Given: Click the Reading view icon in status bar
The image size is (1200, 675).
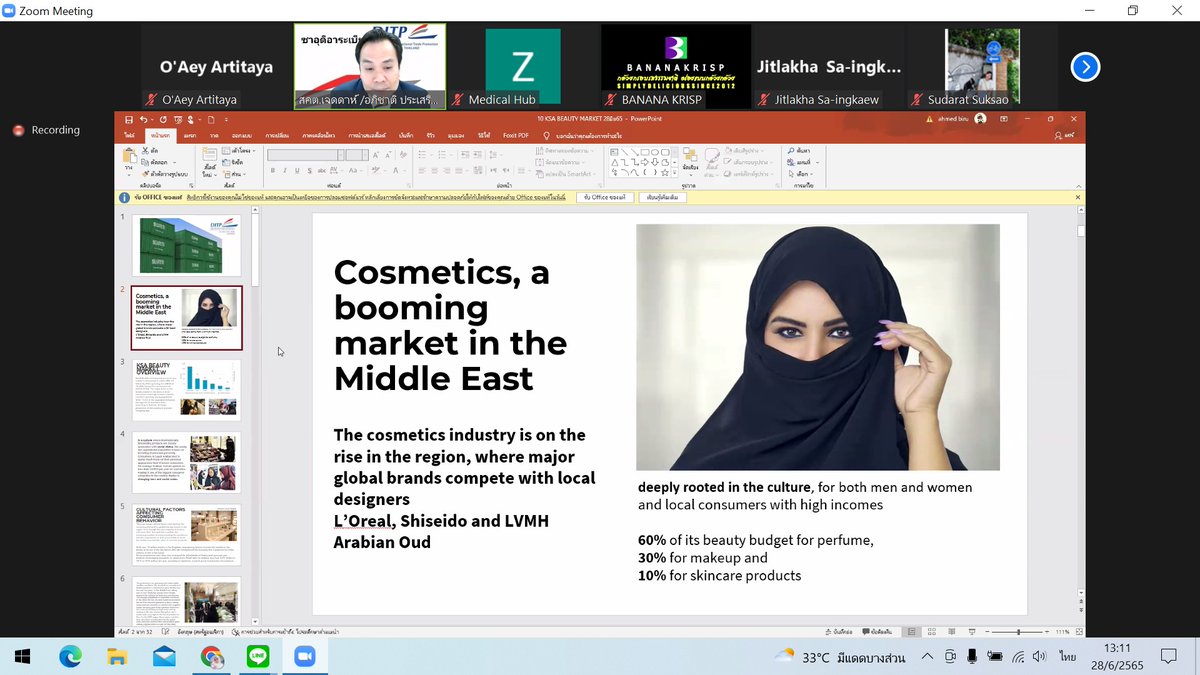Looking at the screenshot, I should 952,632.
